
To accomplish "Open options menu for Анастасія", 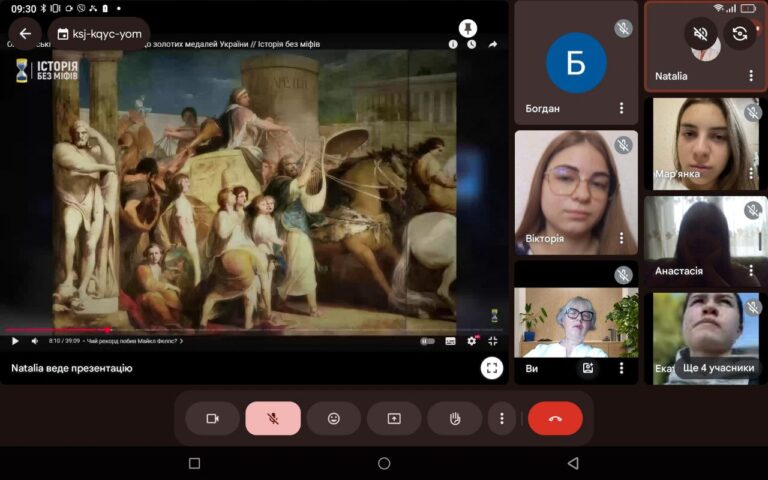I will pyautogui.click(x=751, y=270).
